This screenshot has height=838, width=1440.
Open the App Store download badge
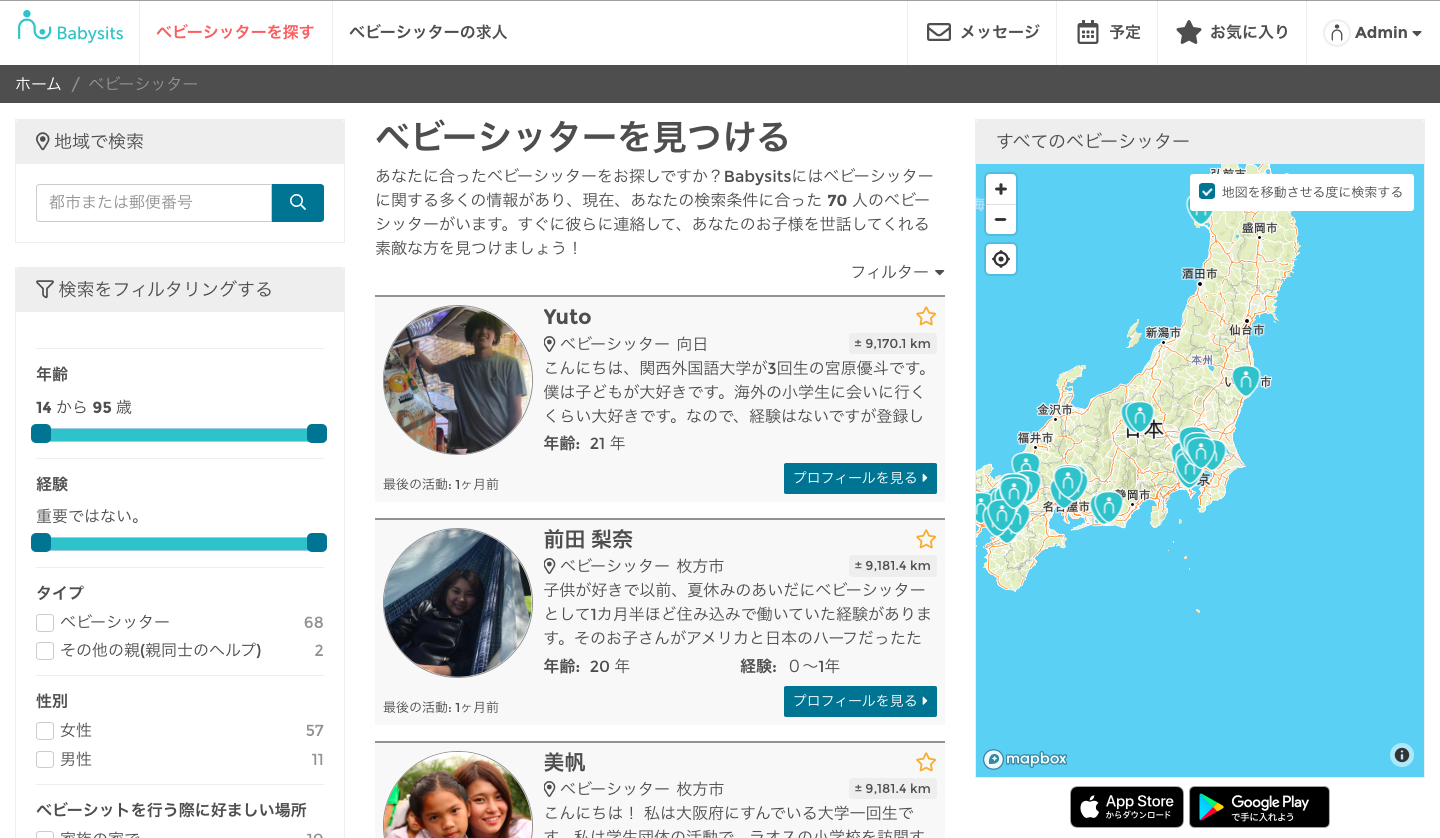1127,807
